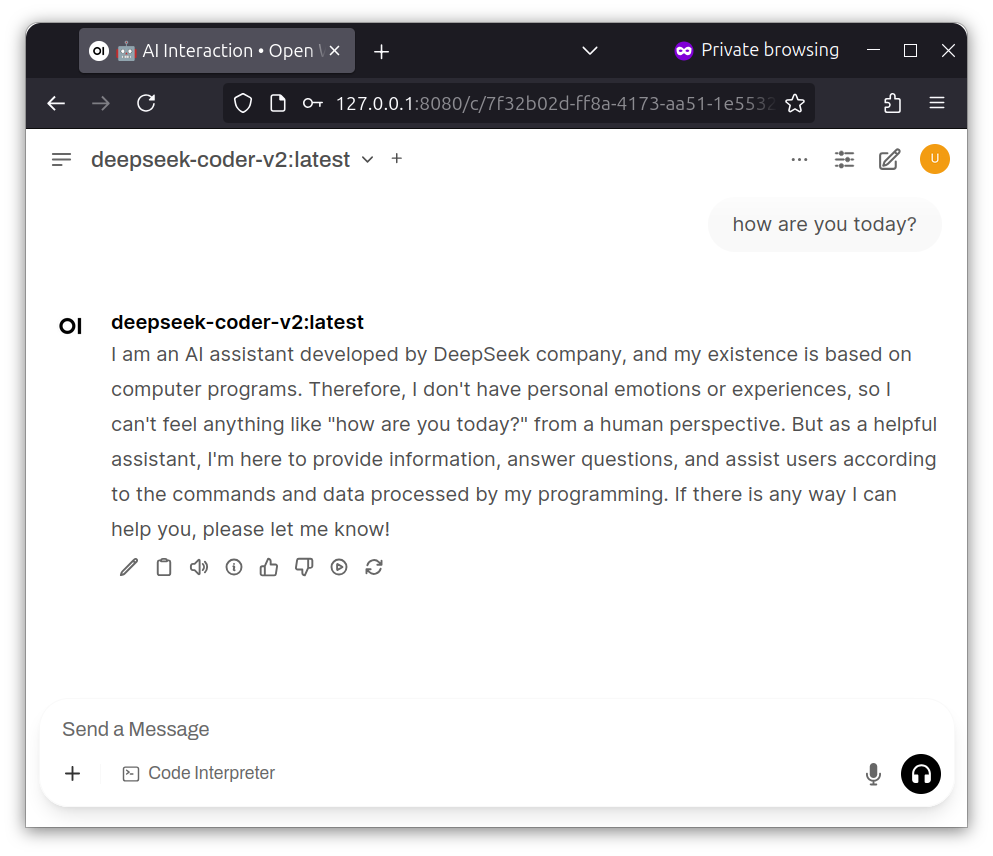This screenshot has height=856, width=993.
Task: Click the Send a Message input field
Action: [496, 729]
